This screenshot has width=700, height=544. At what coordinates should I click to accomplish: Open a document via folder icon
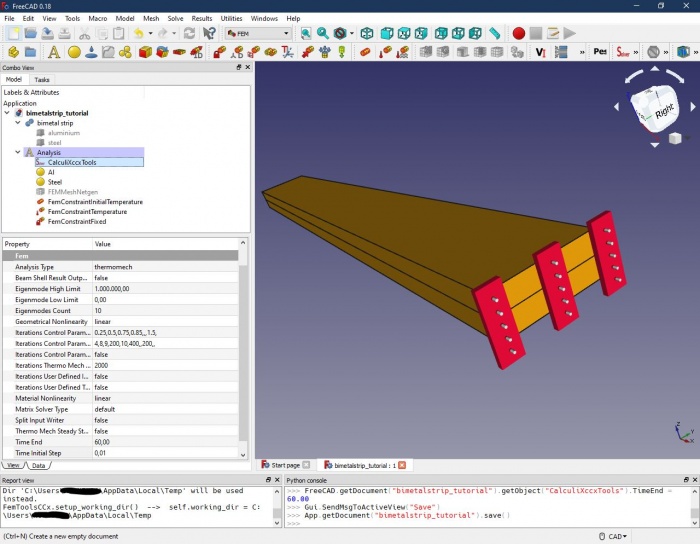coord(30,33)
